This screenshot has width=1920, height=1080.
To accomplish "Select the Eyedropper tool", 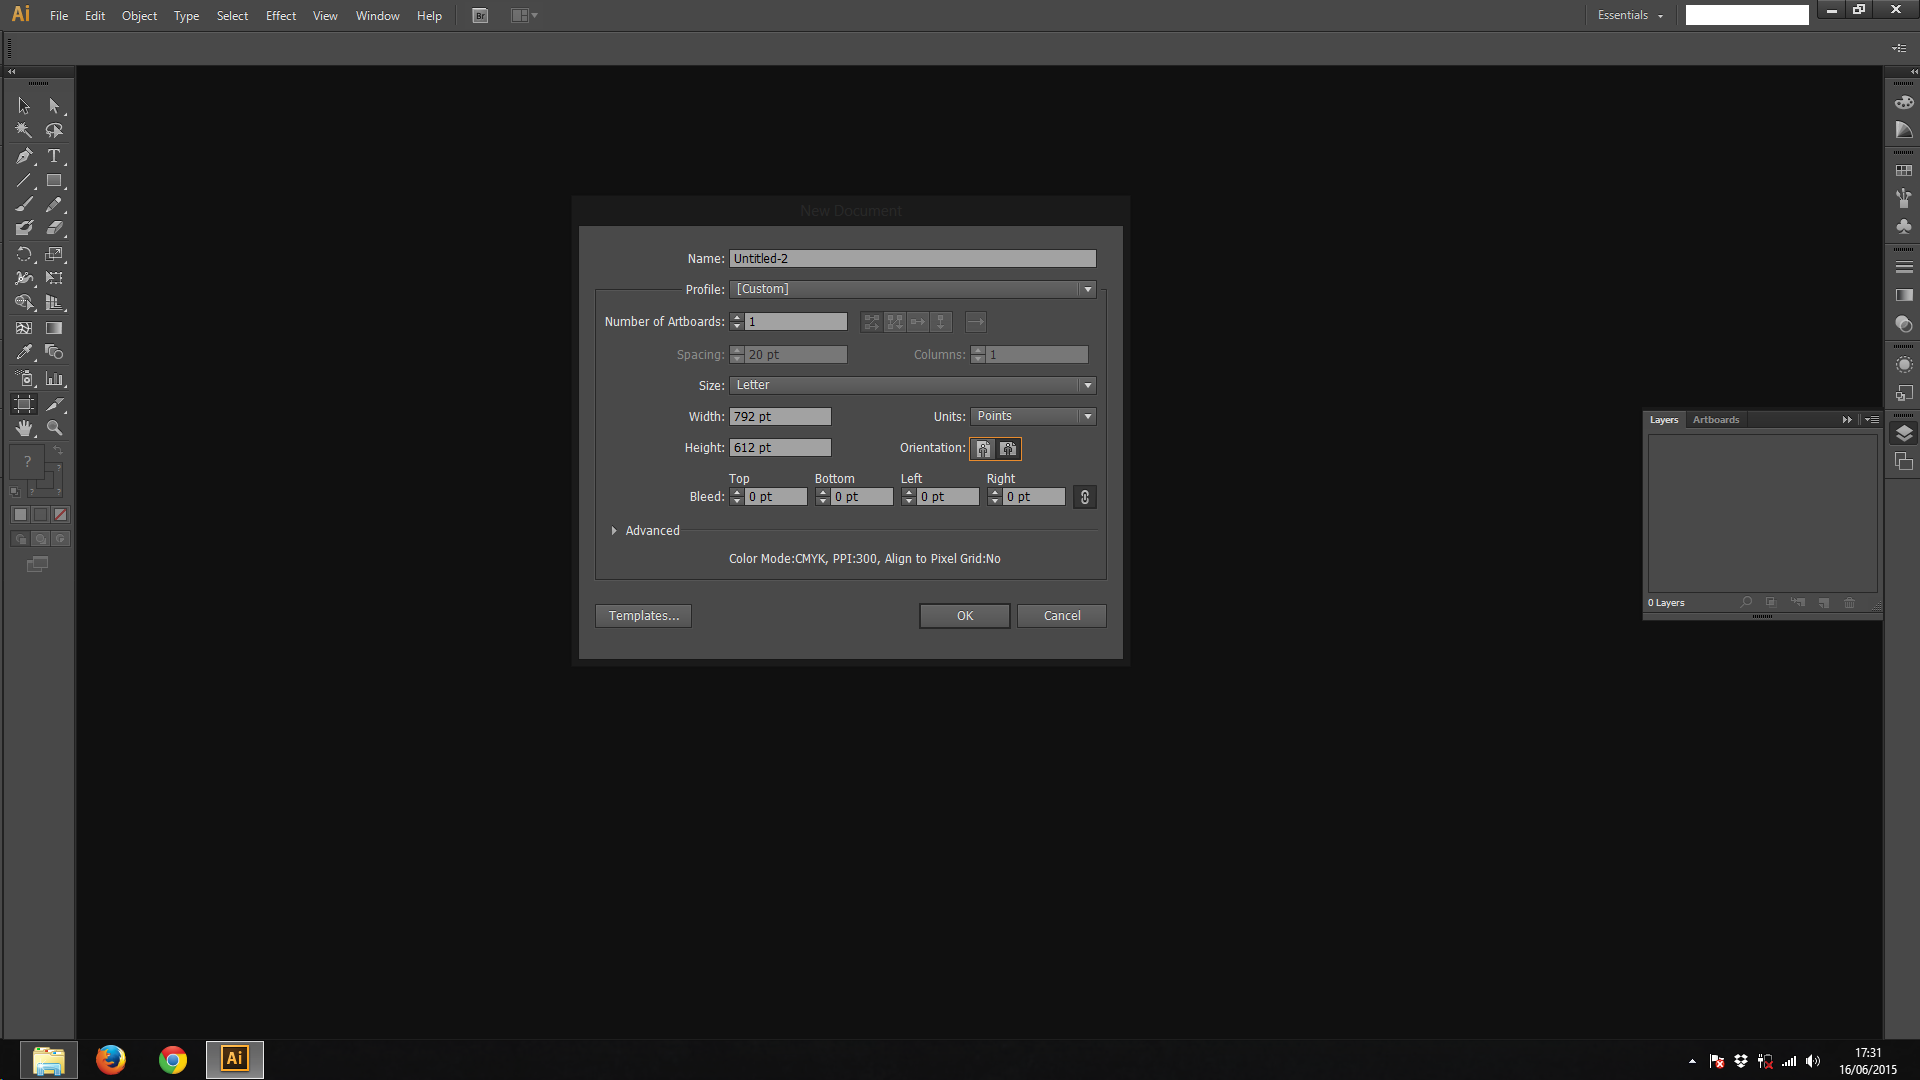I will pyautogui.click(x=24, y=352).
